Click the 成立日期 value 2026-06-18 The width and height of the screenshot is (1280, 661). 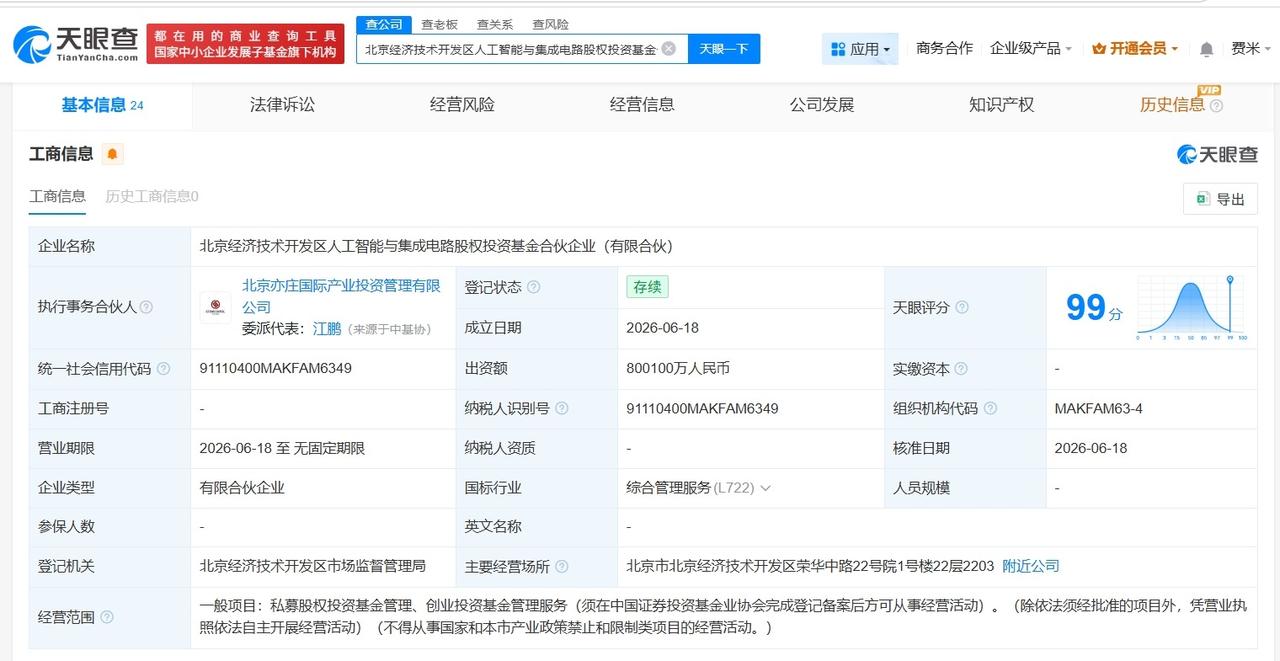point(662,328)
